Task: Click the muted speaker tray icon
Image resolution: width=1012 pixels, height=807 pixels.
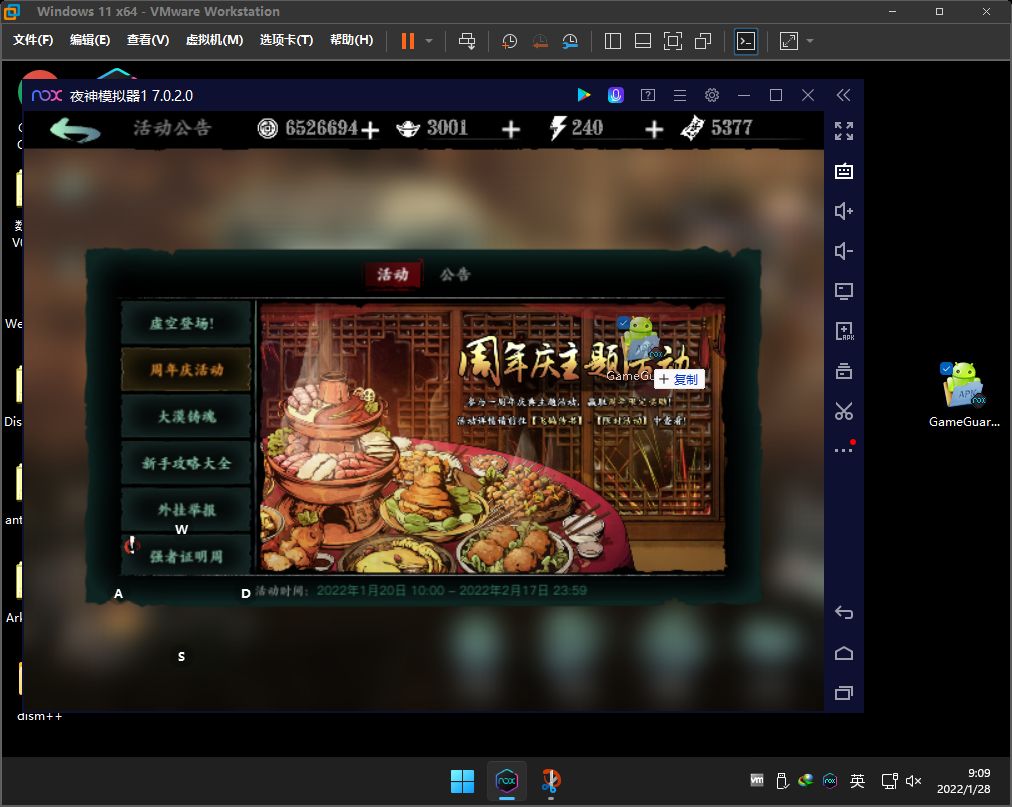Action: point(913,781)
